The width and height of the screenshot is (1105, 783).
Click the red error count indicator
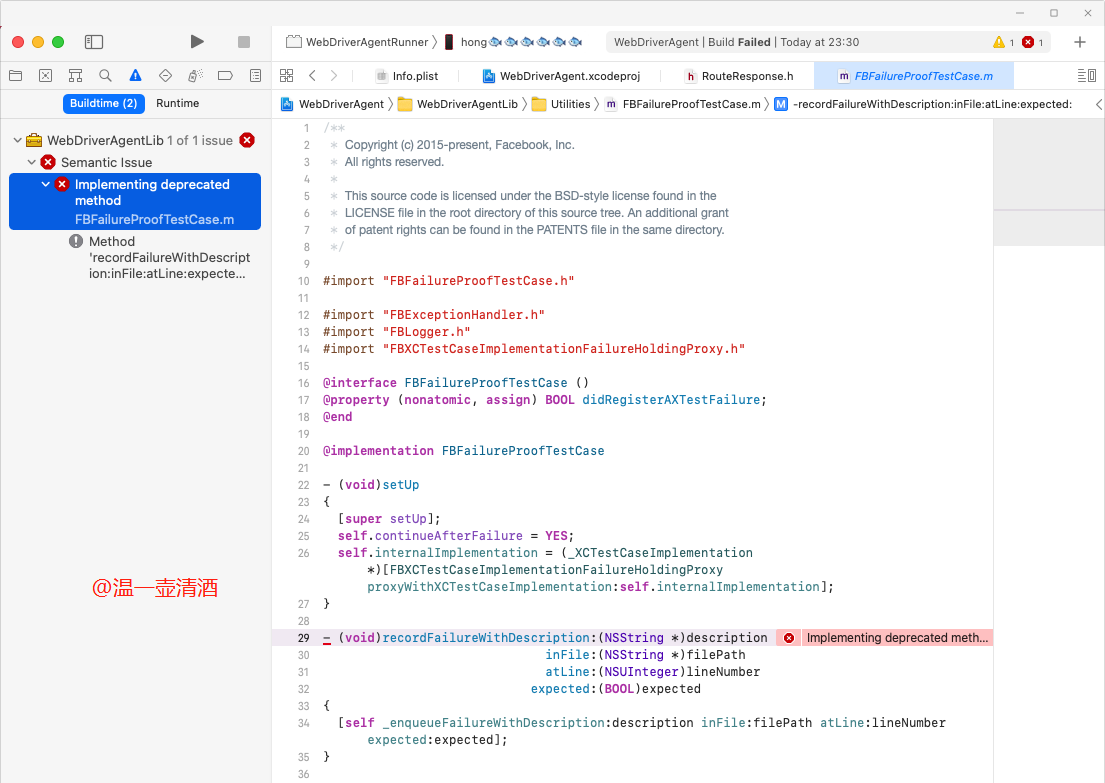pos(1032,42)
